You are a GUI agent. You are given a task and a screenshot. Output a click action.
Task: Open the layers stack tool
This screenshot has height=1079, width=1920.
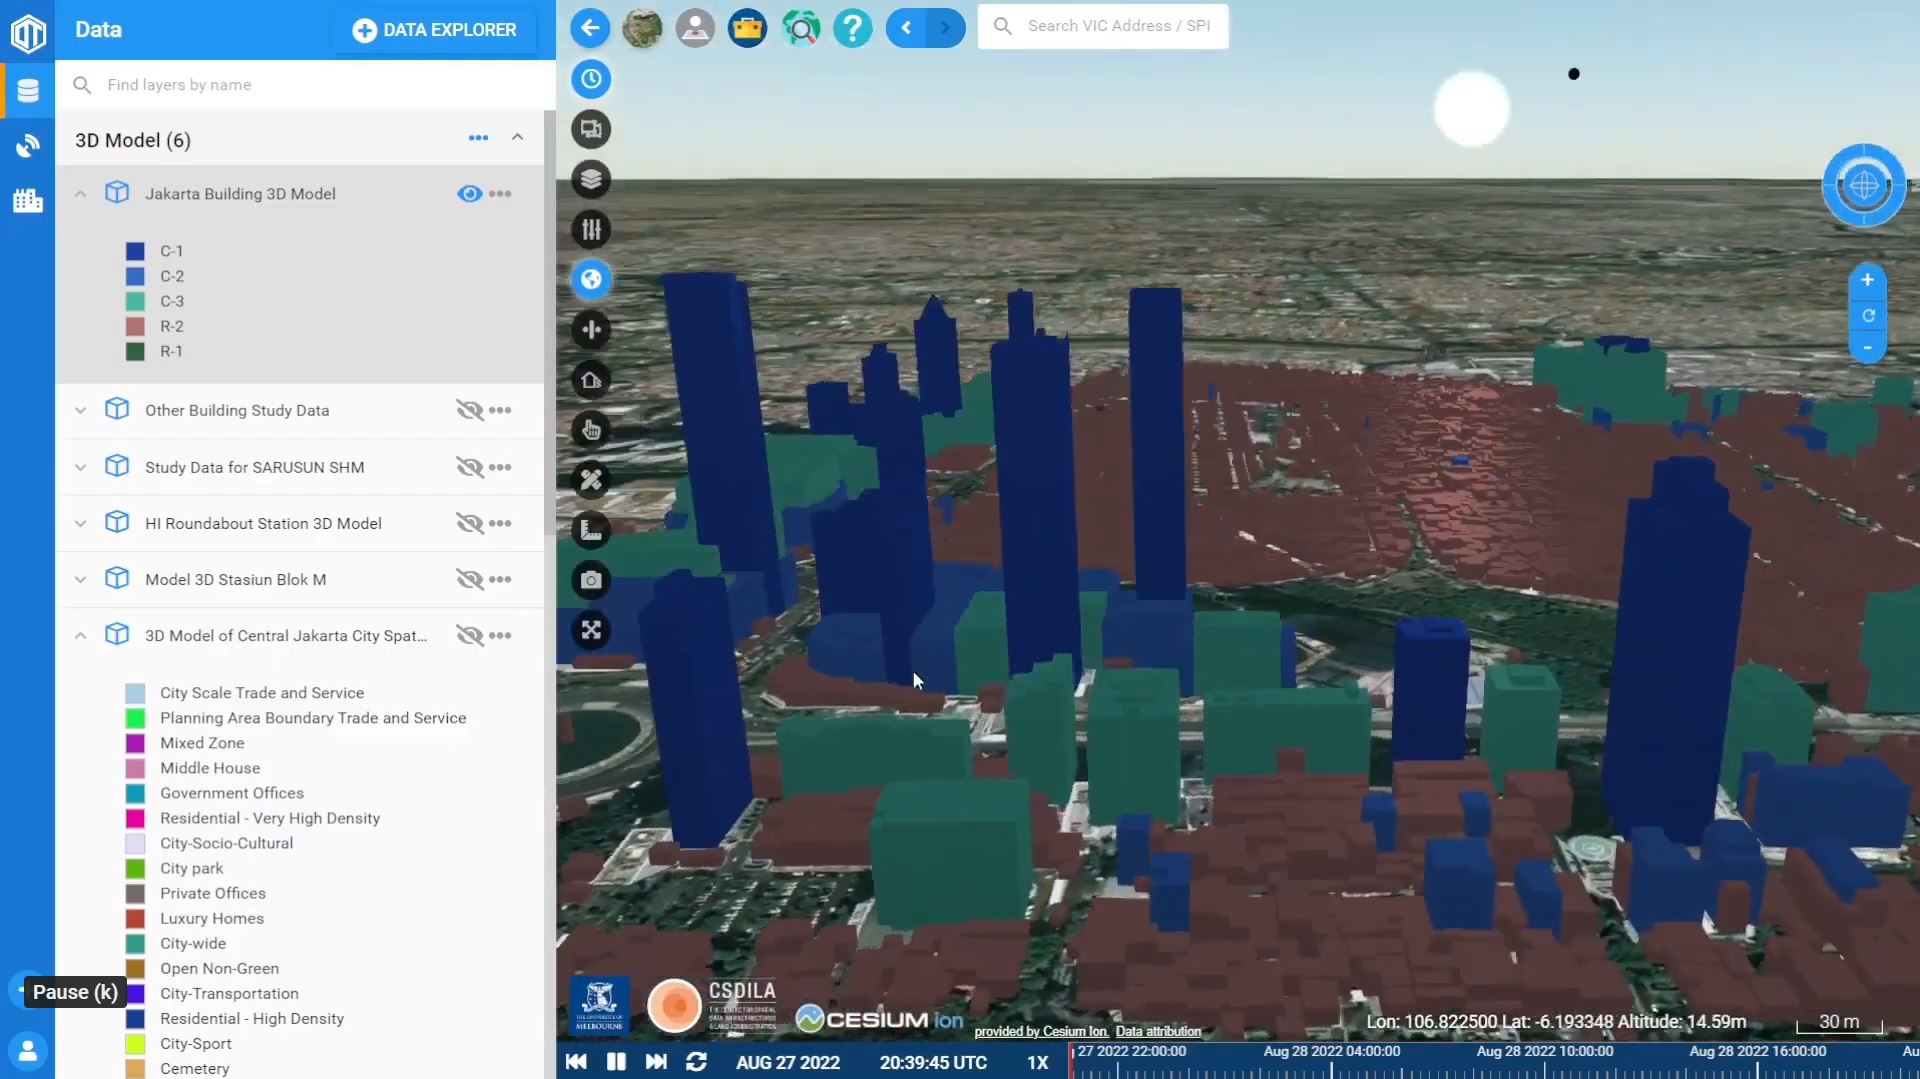click(591, 179)
